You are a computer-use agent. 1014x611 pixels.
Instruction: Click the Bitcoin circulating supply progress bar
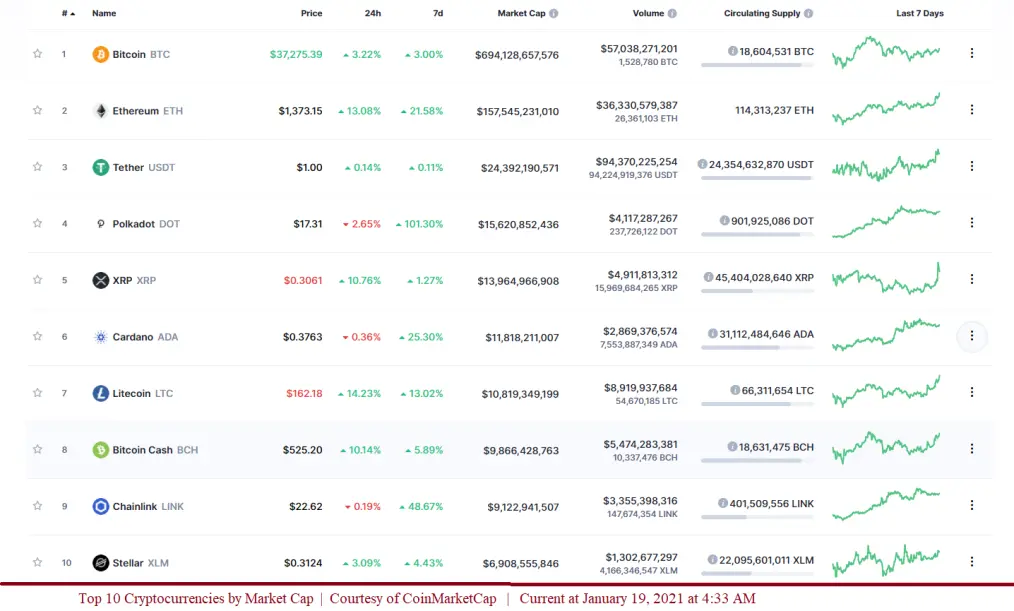(757, 65)
